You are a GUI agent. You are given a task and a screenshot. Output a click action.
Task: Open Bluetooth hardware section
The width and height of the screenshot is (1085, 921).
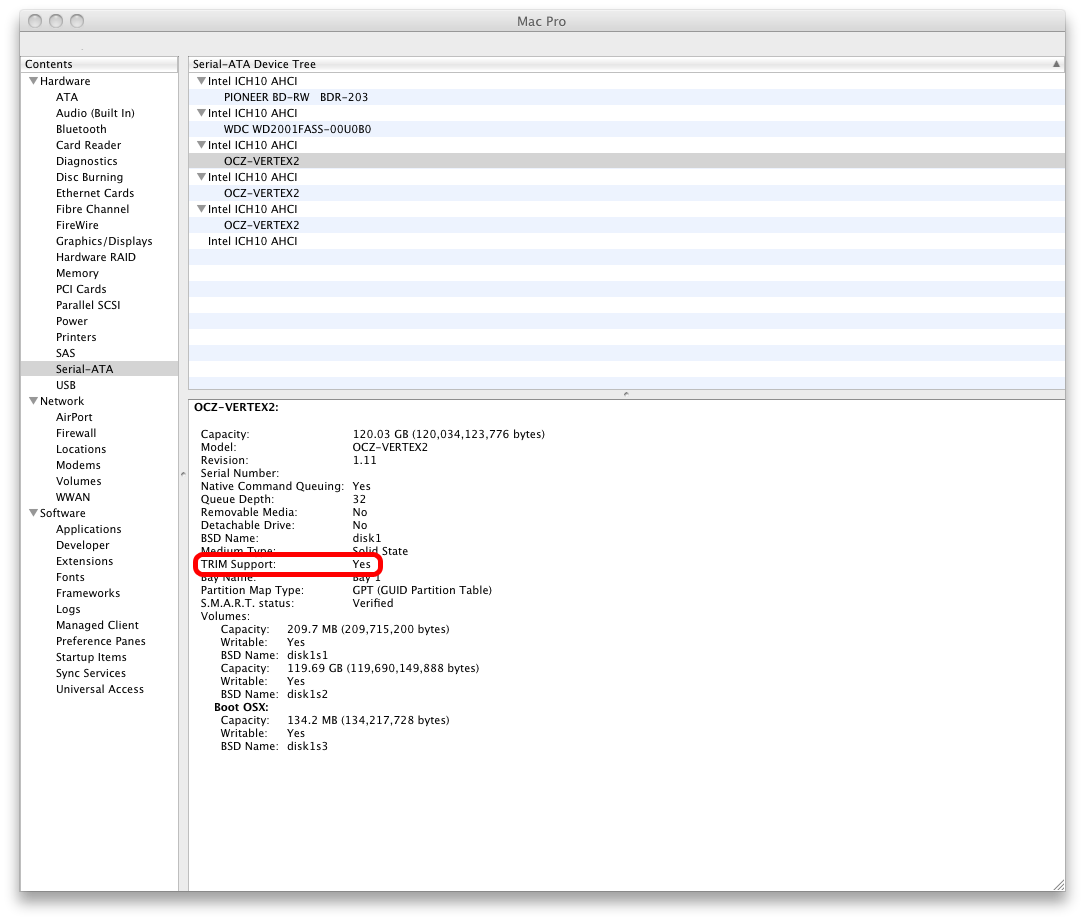click(82, 129)
